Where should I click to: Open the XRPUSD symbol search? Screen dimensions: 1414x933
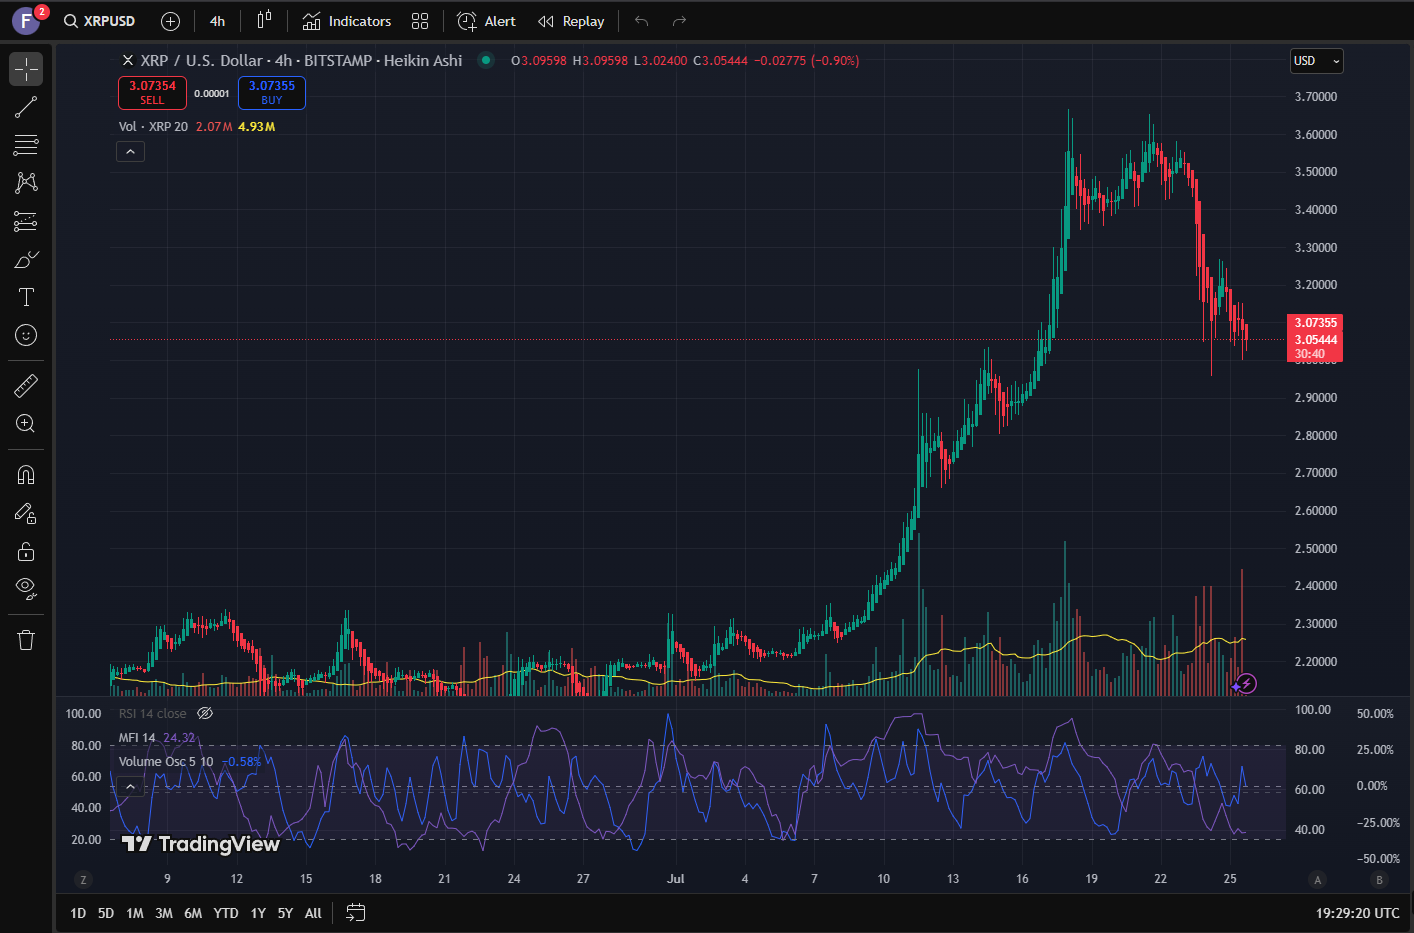pyautogui.click(x=99, y=21)
